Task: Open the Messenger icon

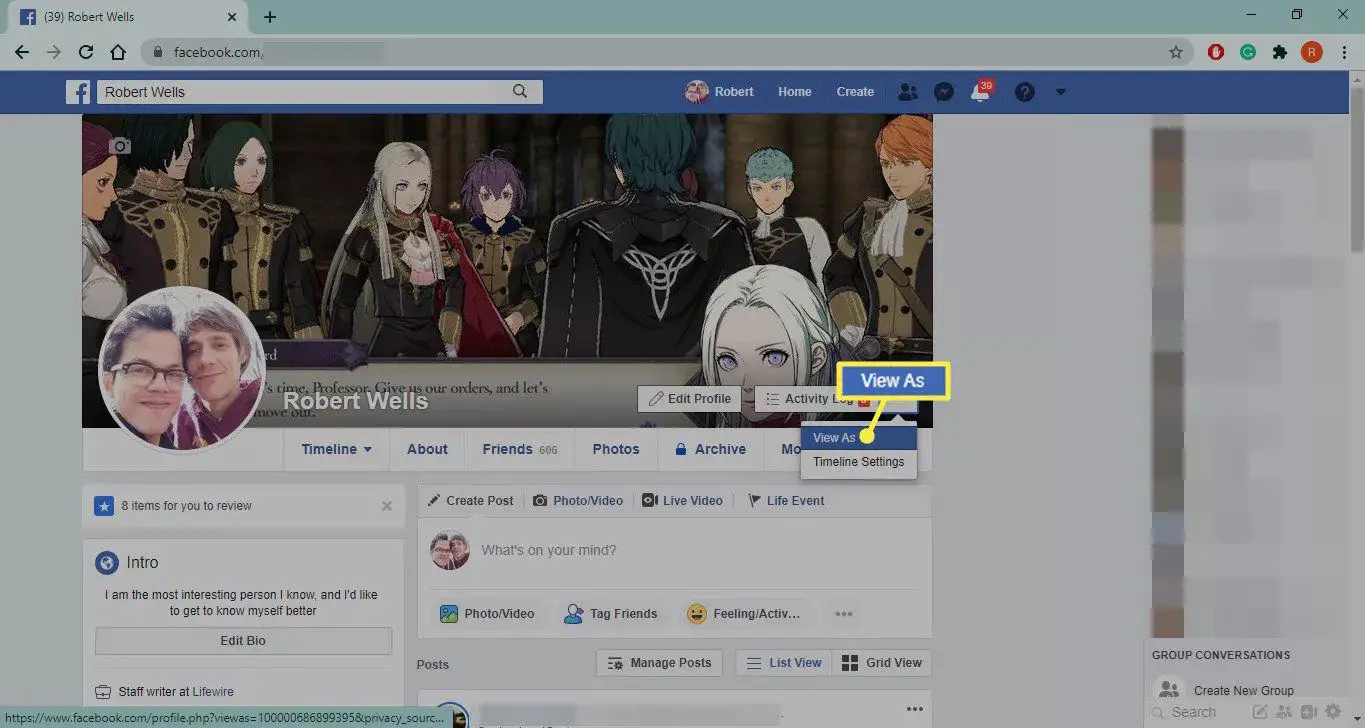Action: coord(943,92)
